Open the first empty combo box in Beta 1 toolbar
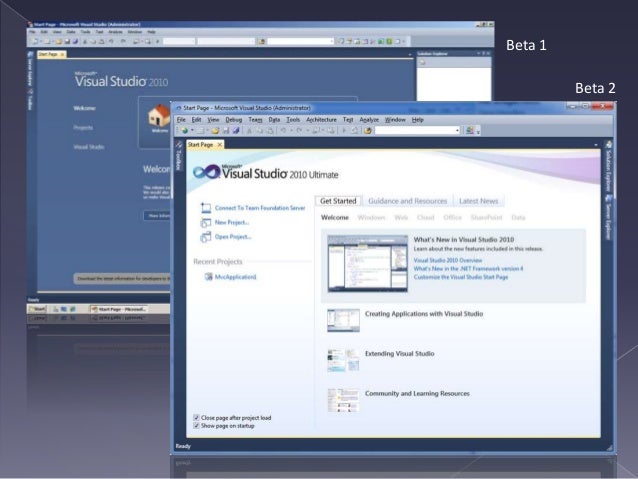The image size is (638, 479). pos(179,42)
